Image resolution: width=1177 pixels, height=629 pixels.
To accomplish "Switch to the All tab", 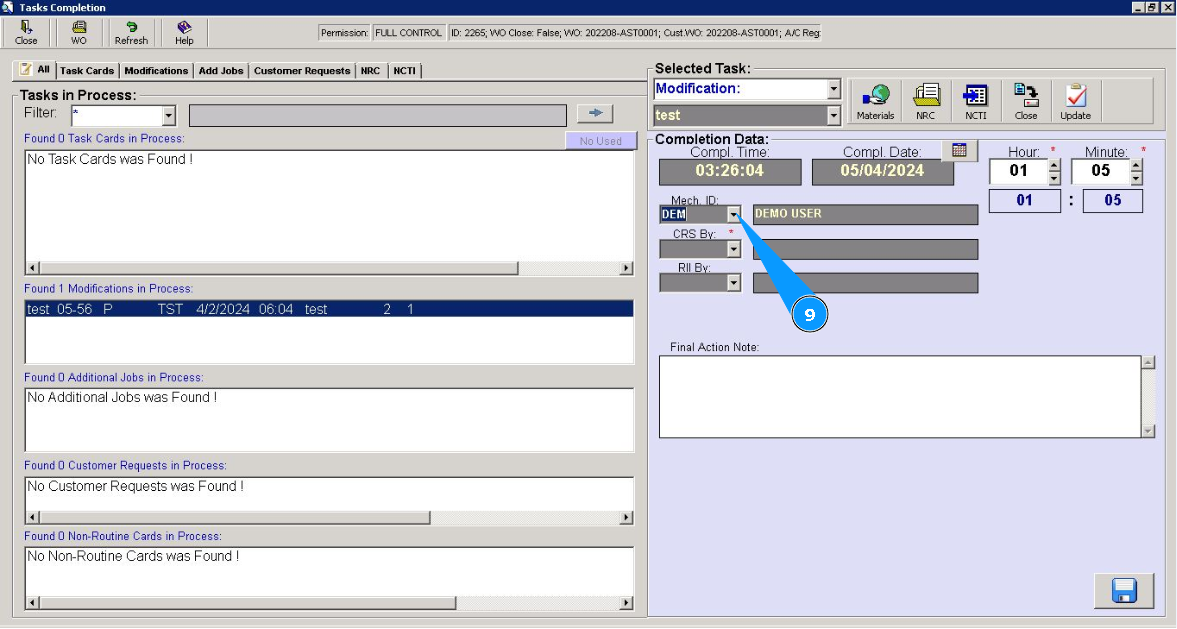I will (x=35, y=70).
